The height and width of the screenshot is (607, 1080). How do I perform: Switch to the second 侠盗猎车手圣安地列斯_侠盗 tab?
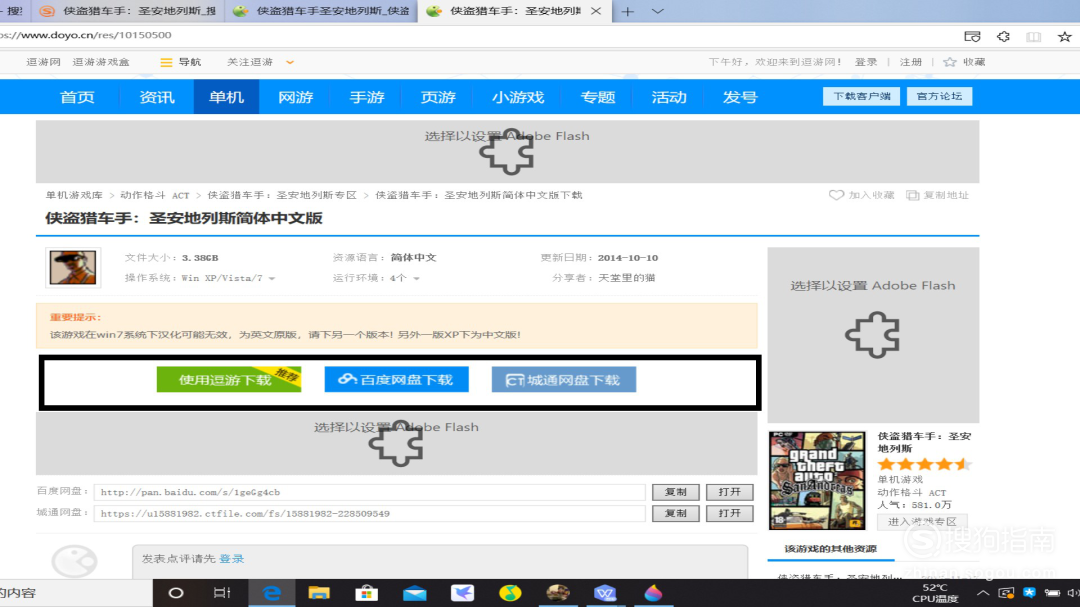(321, 11)
